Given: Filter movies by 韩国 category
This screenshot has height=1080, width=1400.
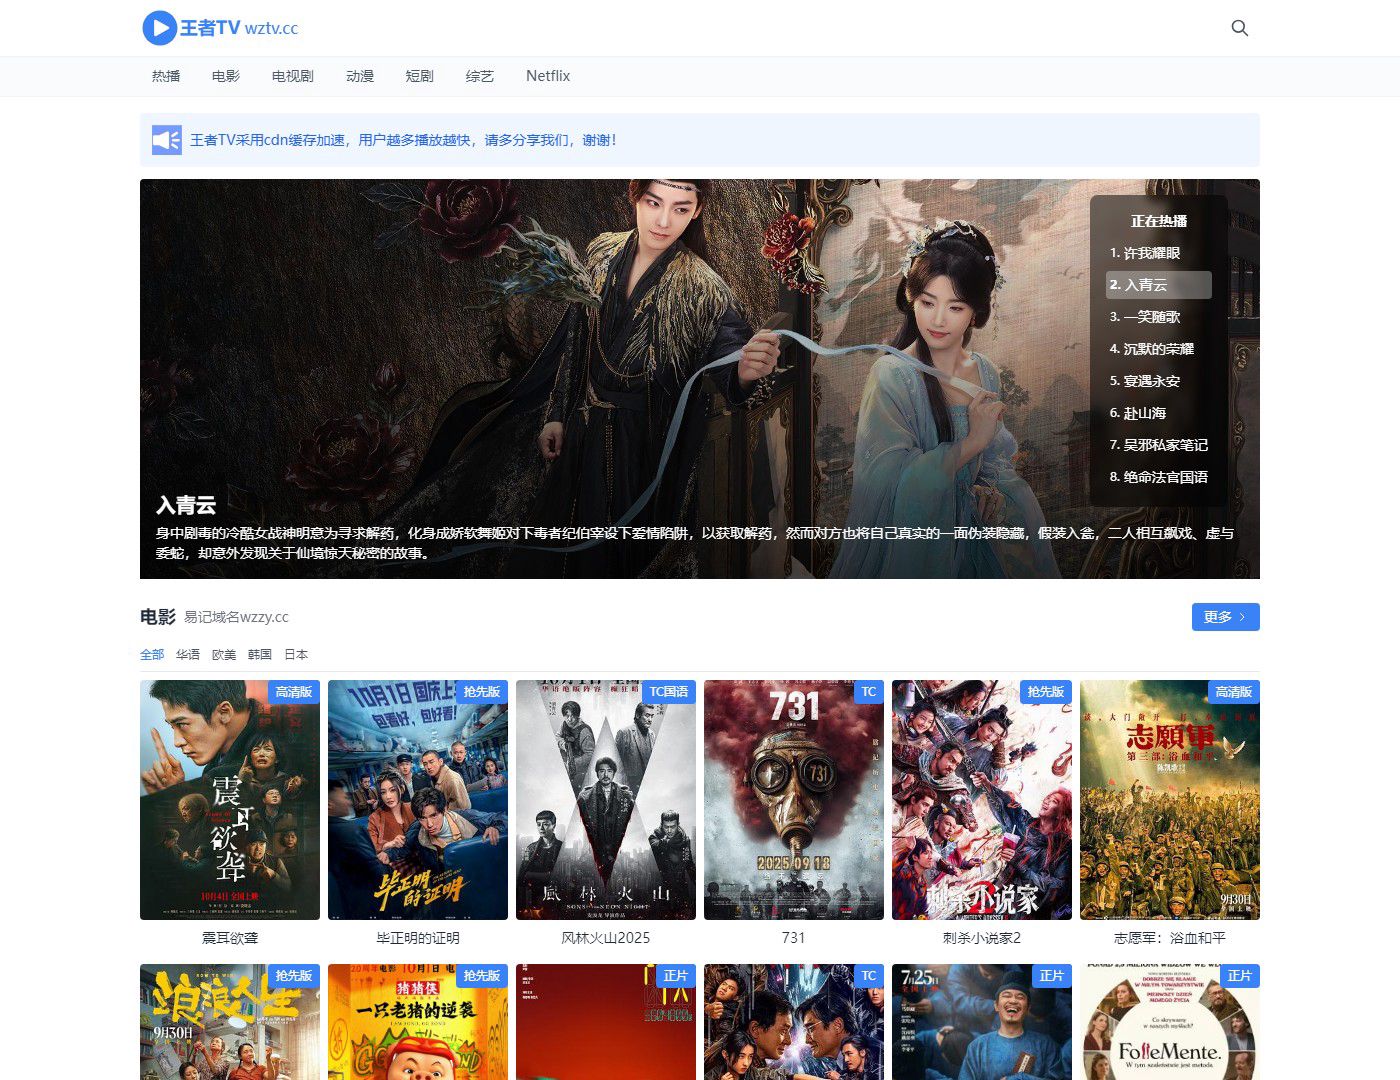Looking at the screenshot, I should [260, 655].
